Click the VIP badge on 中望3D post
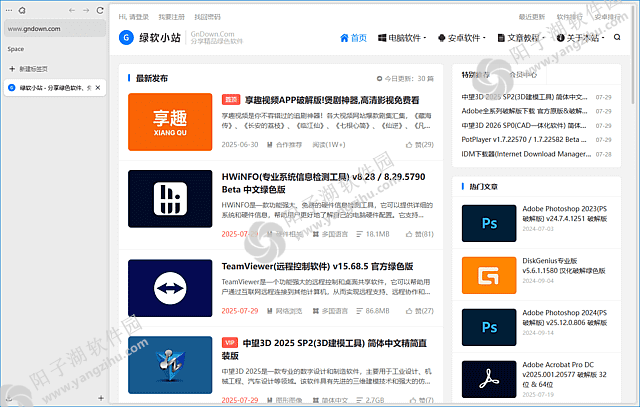Image resolution: width=640 pixels, height=407 pixels. tap(230, 343)
